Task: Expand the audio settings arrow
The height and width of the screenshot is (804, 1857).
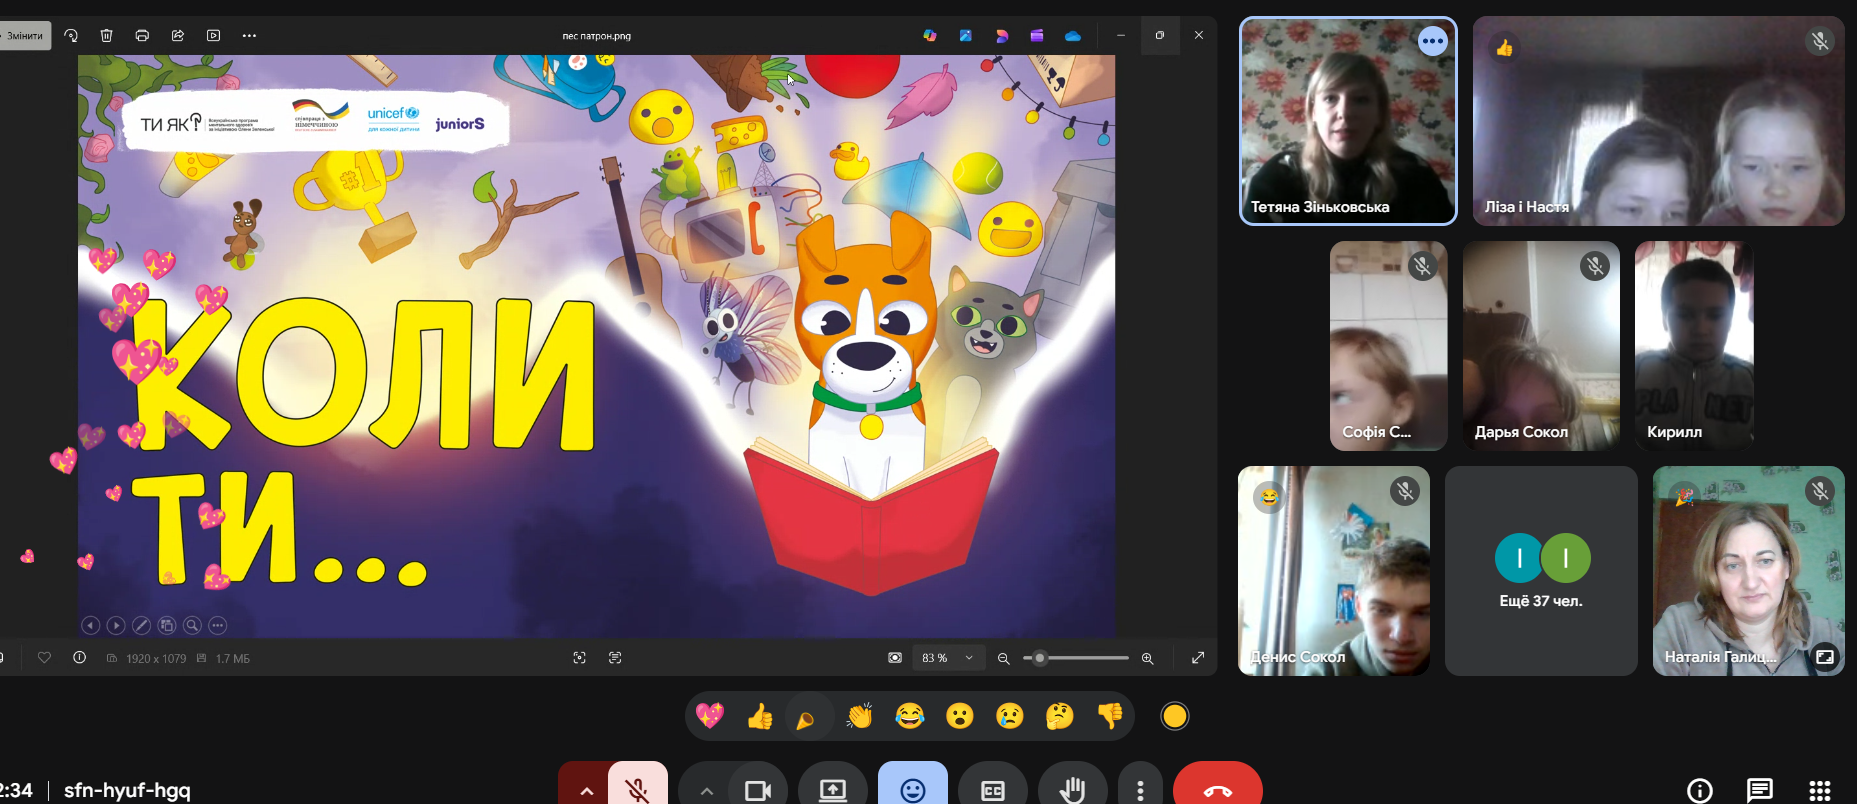Action: [586, 790]
